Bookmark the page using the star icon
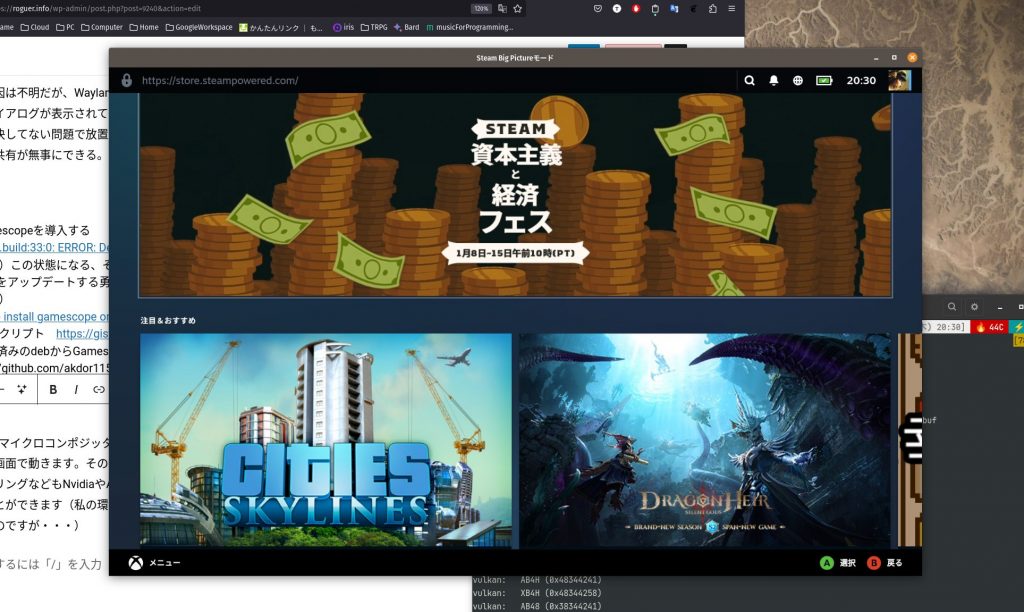1024x612 pixels. click(517, 8)
